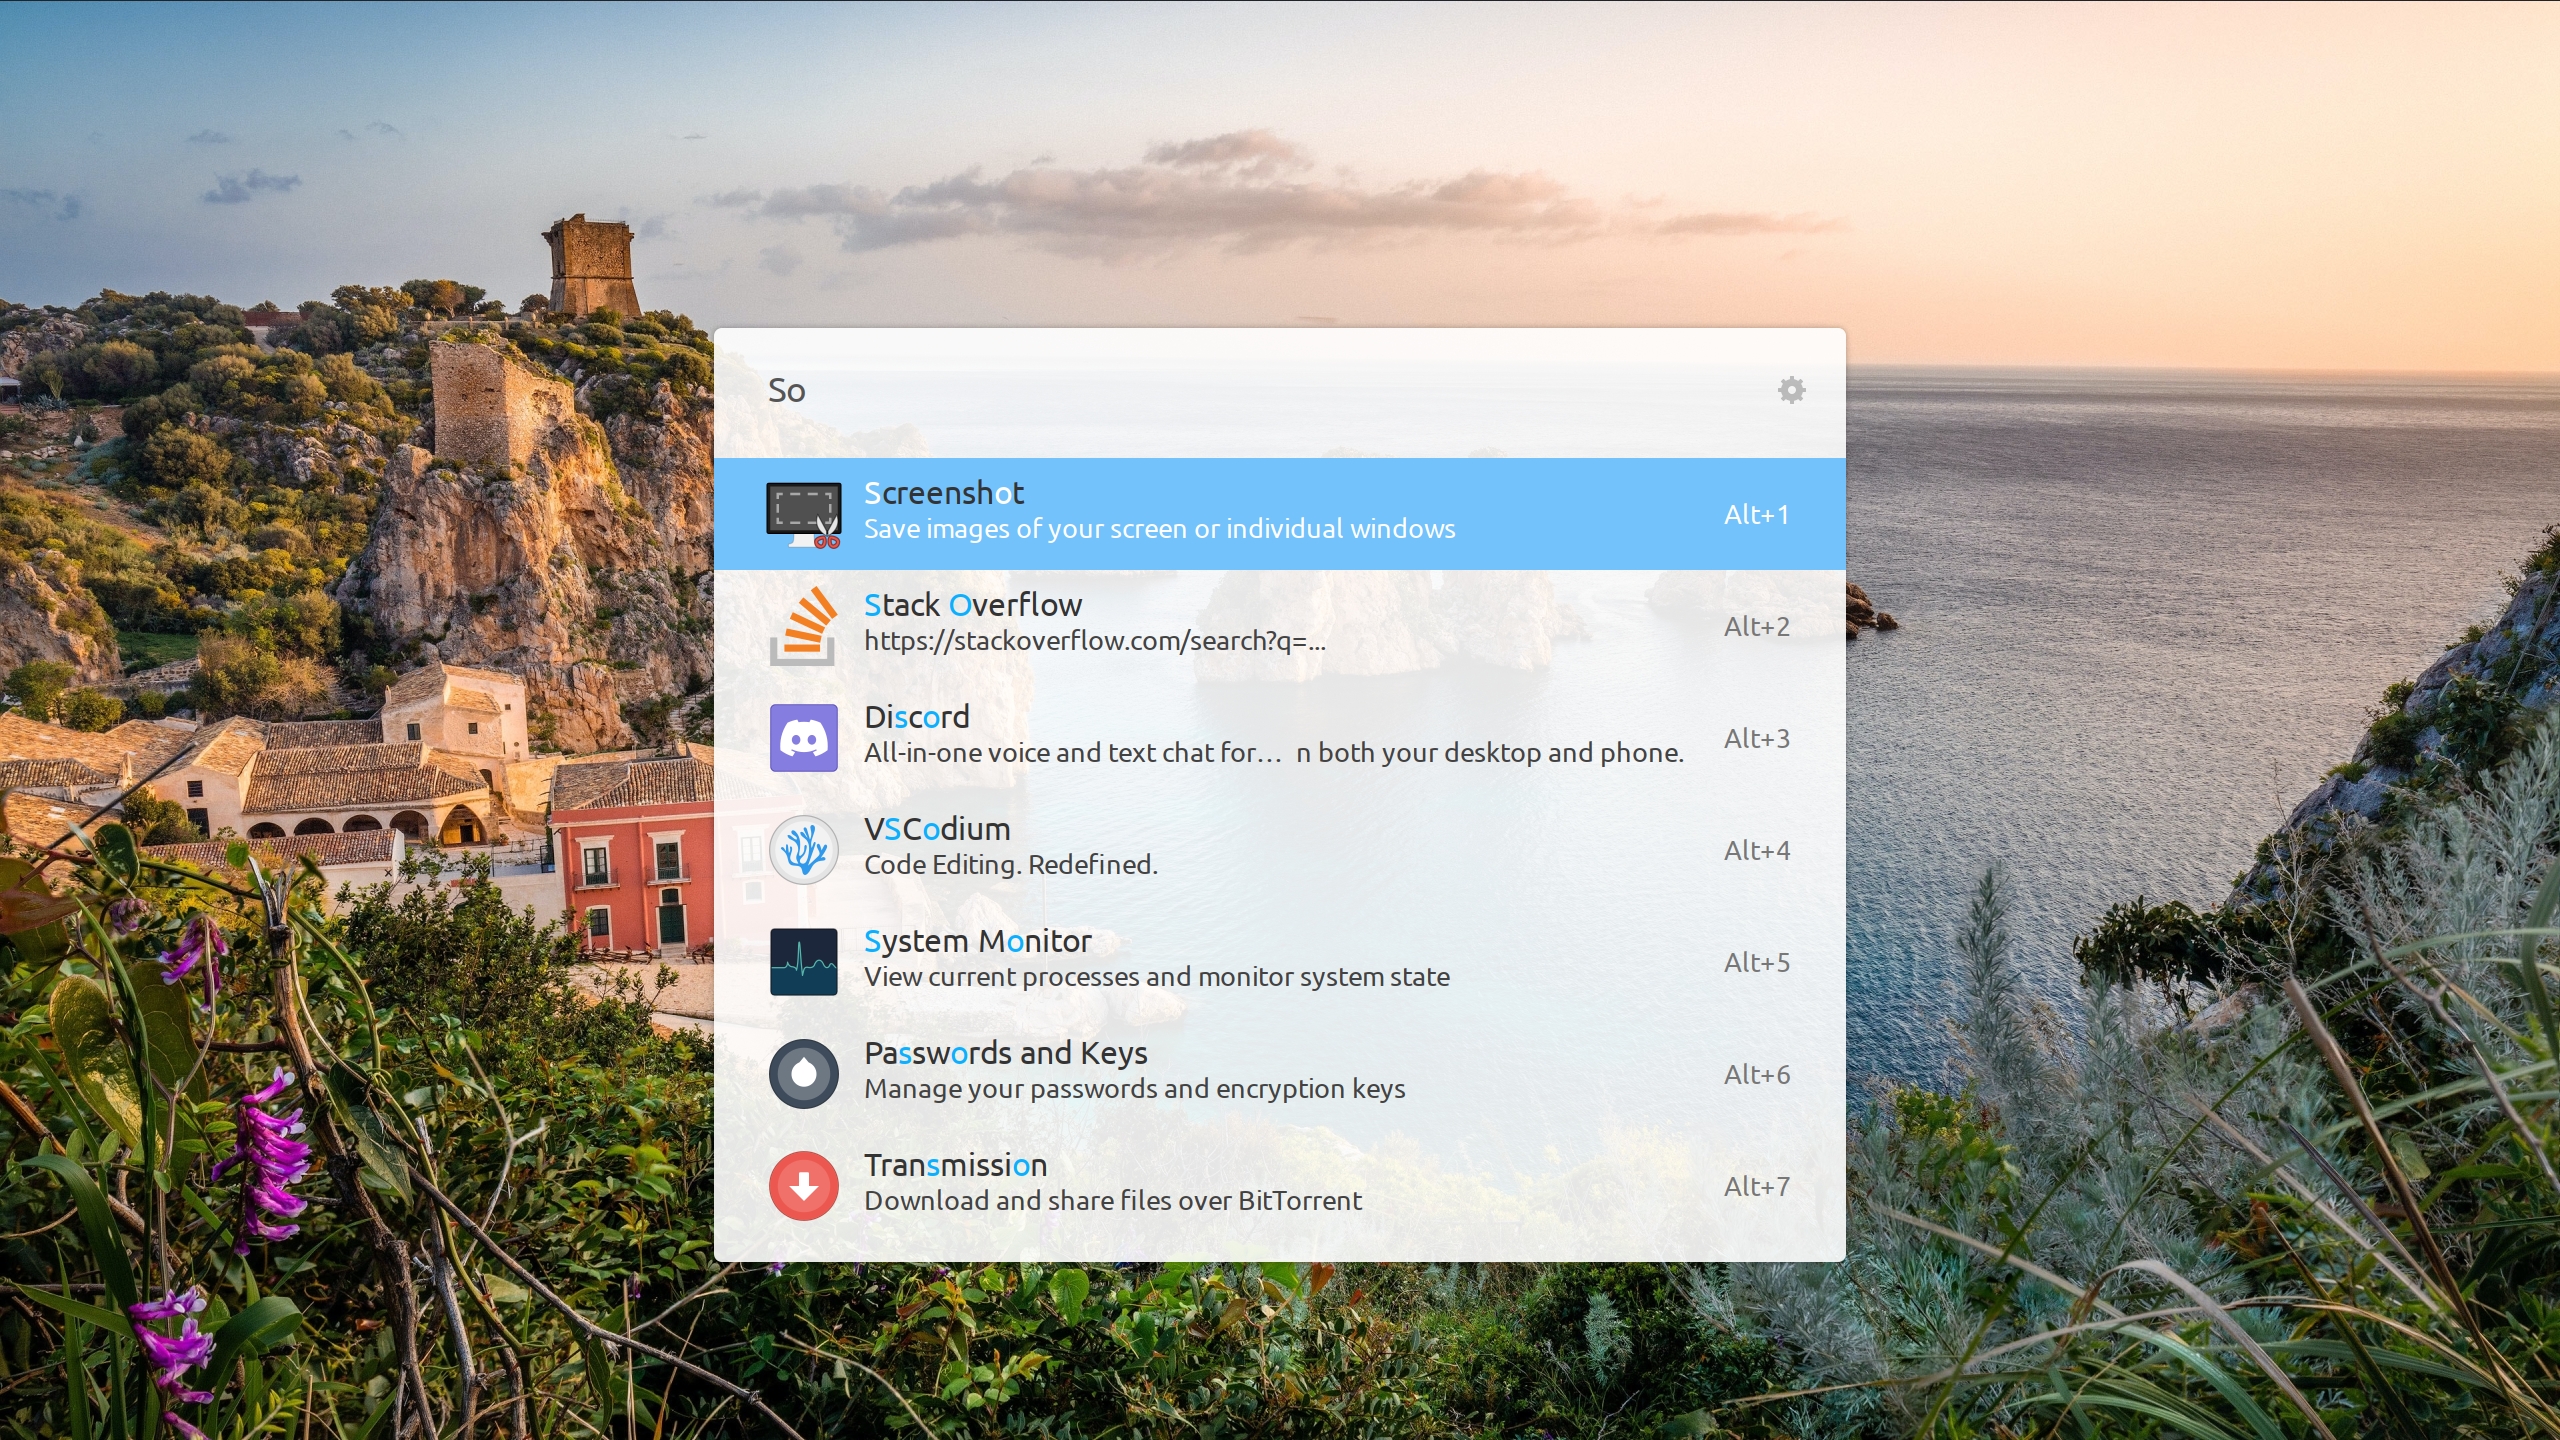The width and height of the screenshot is (2560, 1440).
Task: Click the Transmission app icon
Action: pos(804,1186)
